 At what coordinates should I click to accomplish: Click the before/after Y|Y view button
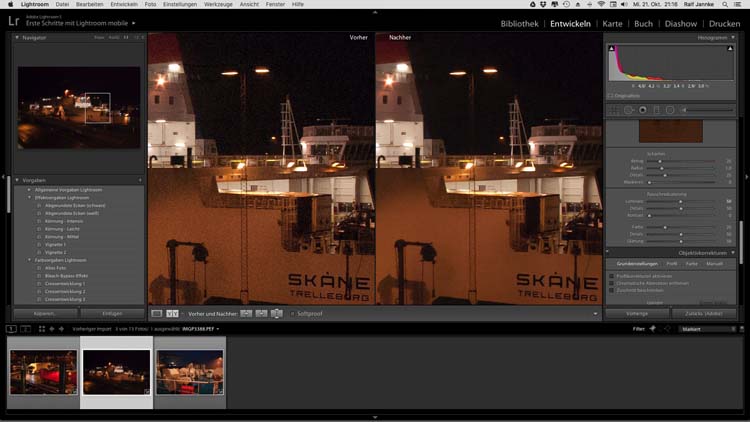click(x=172, y=313)
